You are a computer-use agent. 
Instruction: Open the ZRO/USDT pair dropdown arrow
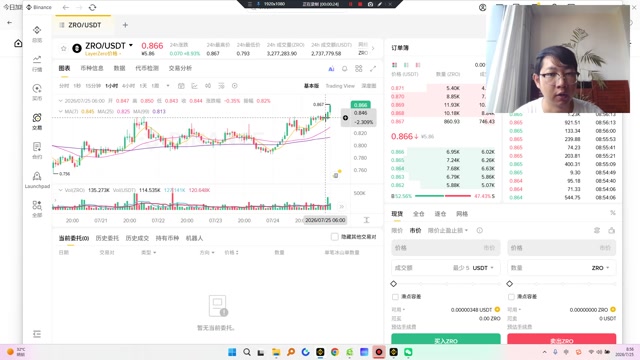click(131, 45)
